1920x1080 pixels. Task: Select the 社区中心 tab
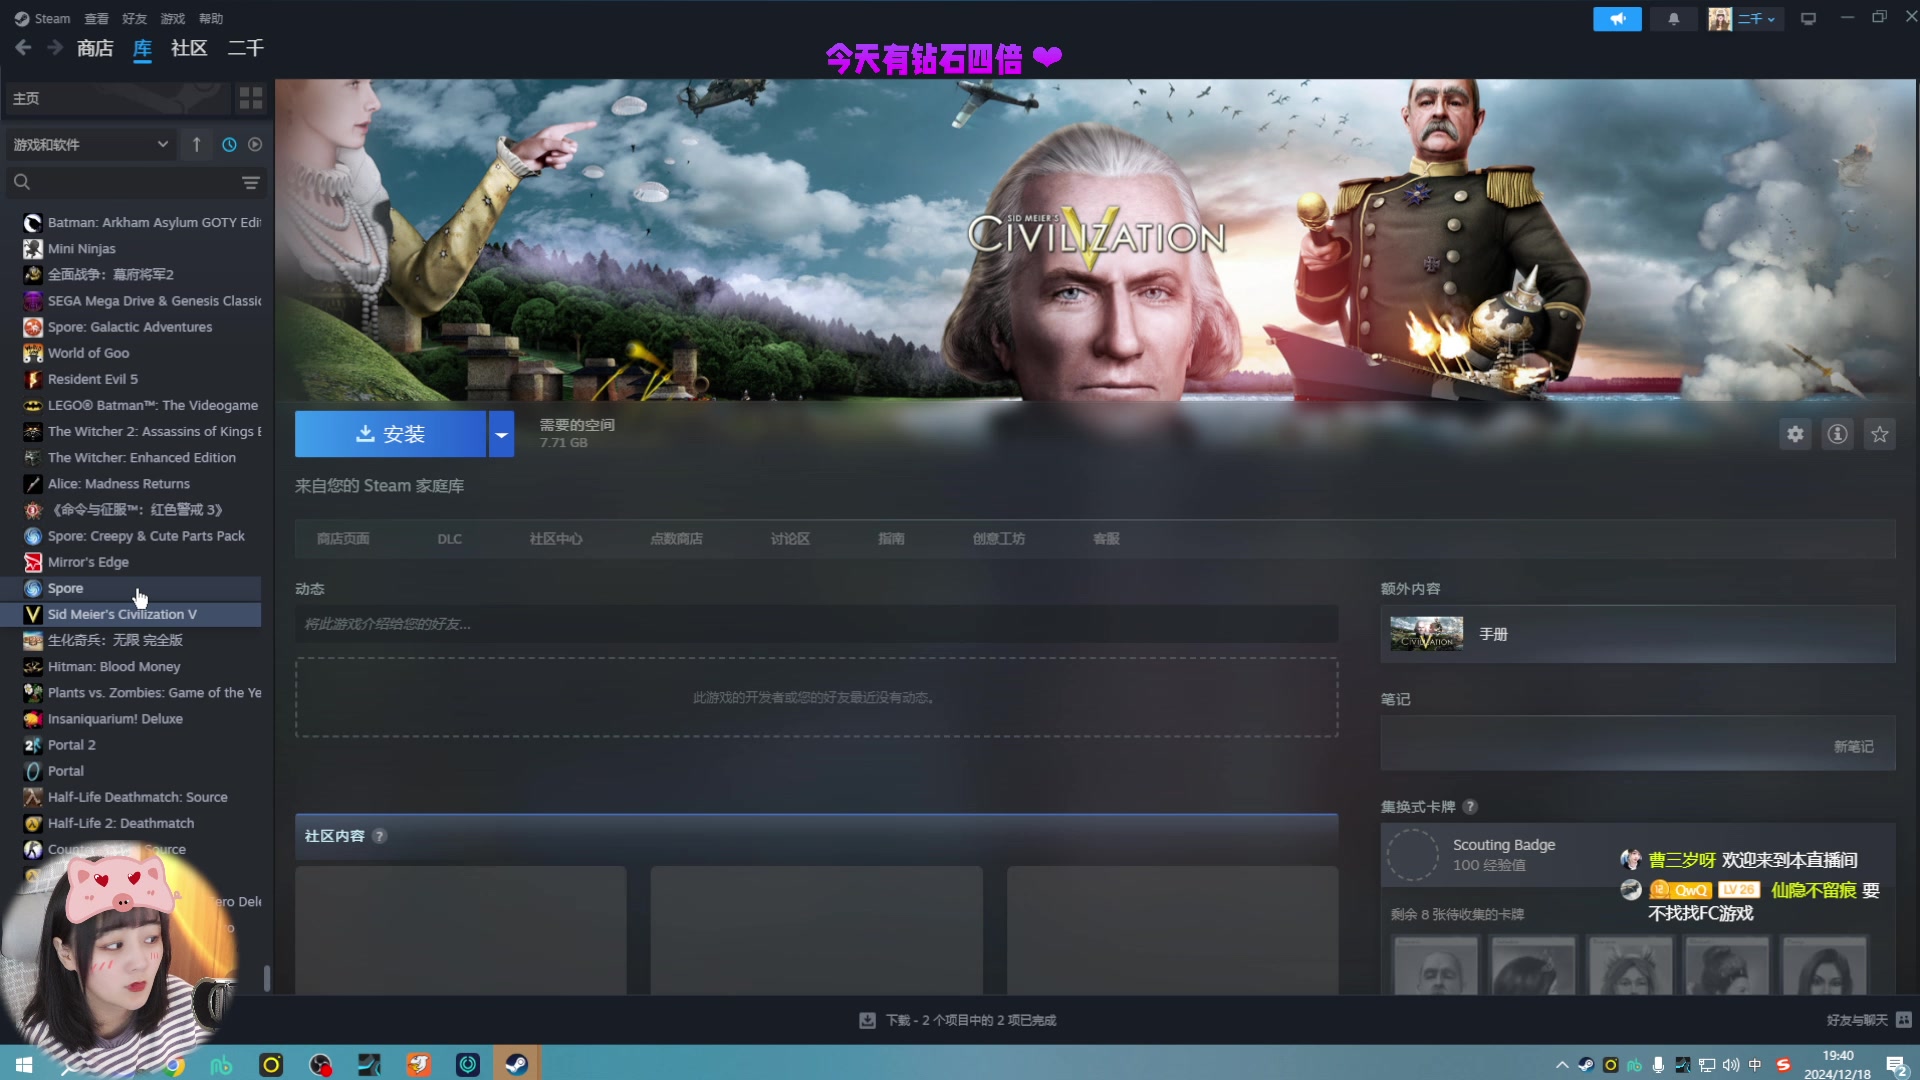[555, 538]
